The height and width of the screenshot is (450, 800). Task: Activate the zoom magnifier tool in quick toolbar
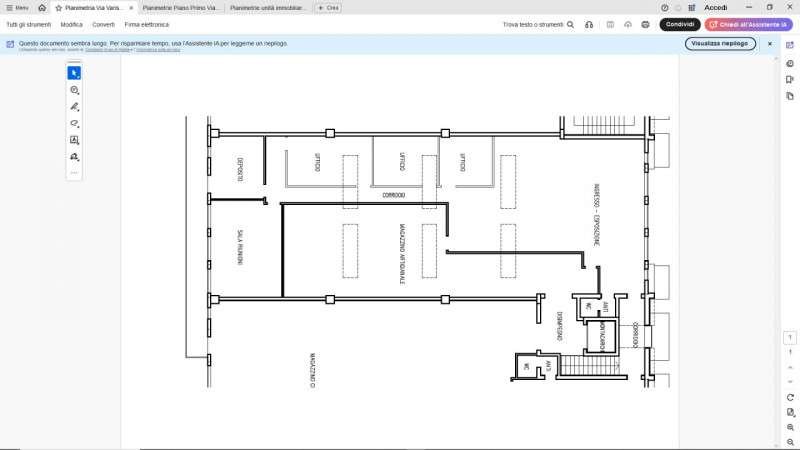tap(74, 90)
